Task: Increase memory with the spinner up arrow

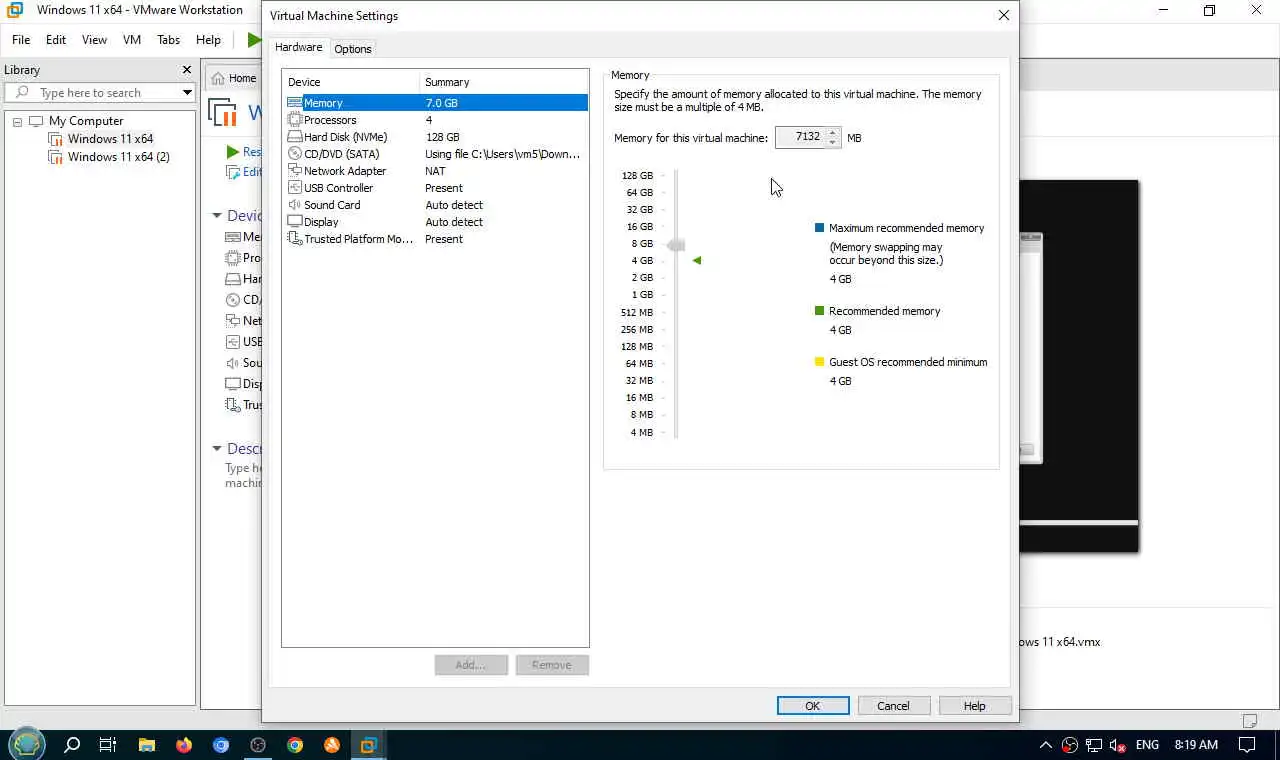Action: click(832, 133)
